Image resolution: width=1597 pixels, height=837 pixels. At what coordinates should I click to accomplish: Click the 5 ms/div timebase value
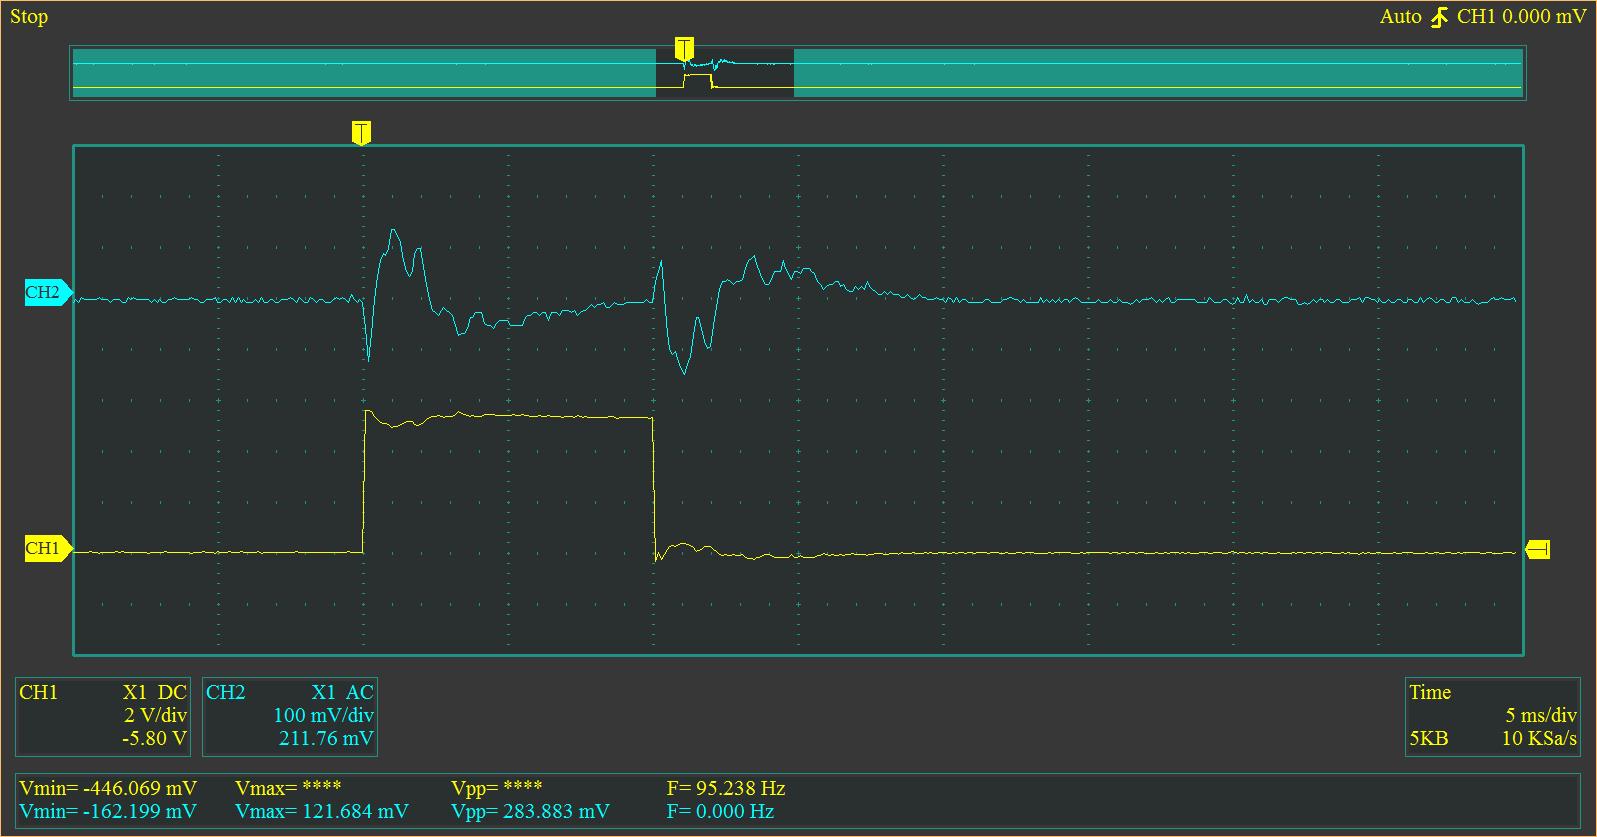point(1541,716)
